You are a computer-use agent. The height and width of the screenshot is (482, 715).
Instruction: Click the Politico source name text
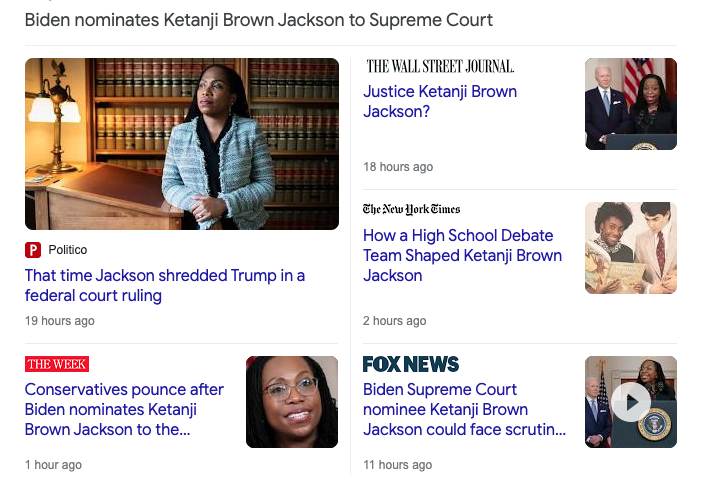click(x=68, y=250)
